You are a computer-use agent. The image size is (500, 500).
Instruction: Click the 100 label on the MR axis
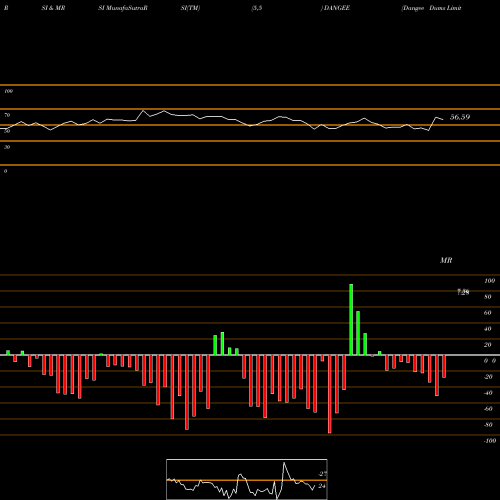coord(489,281)
